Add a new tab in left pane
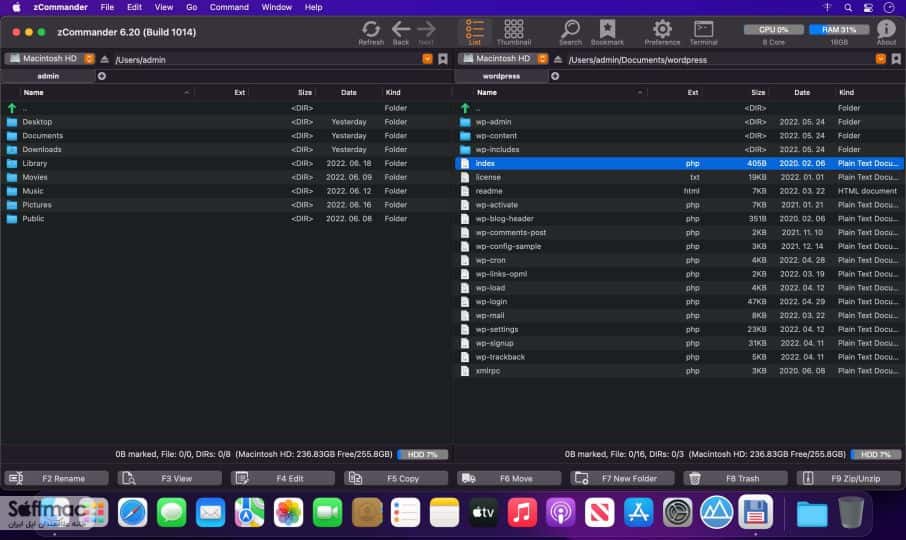906x540 pixels. pyautogui.click(x=102, y=76)
